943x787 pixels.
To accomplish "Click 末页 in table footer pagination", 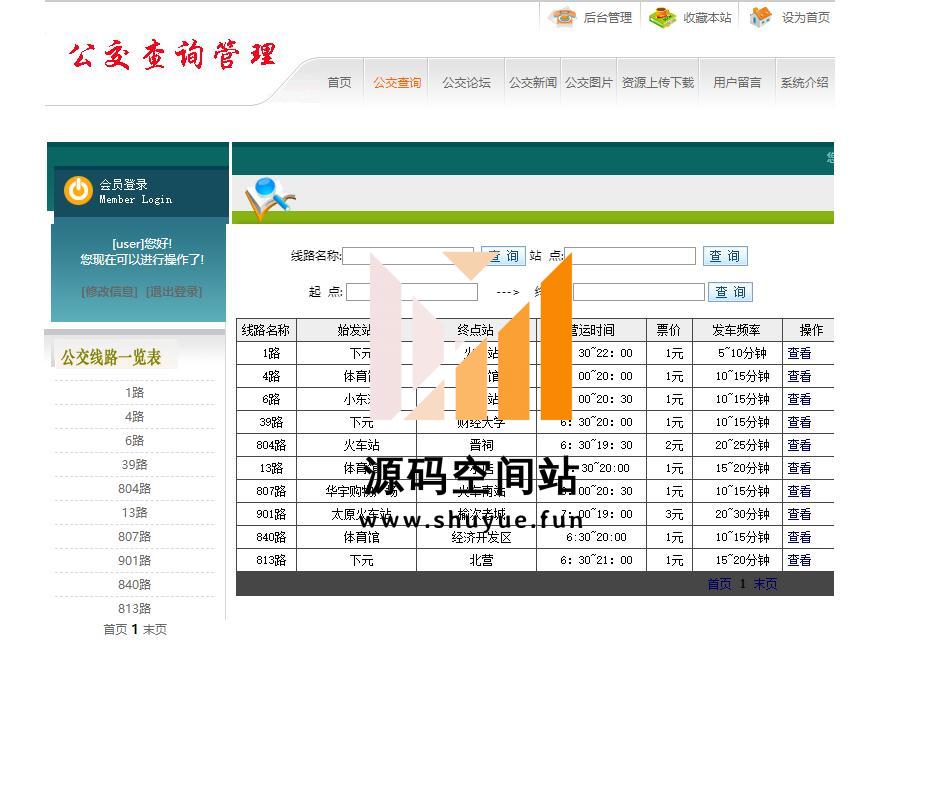I will [765, 584].
